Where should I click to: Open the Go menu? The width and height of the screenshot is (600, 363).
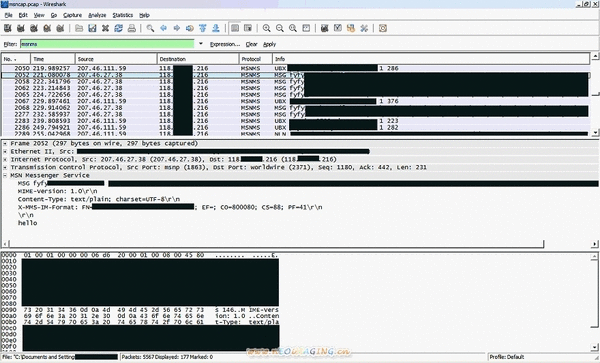[x=54, y=15]
